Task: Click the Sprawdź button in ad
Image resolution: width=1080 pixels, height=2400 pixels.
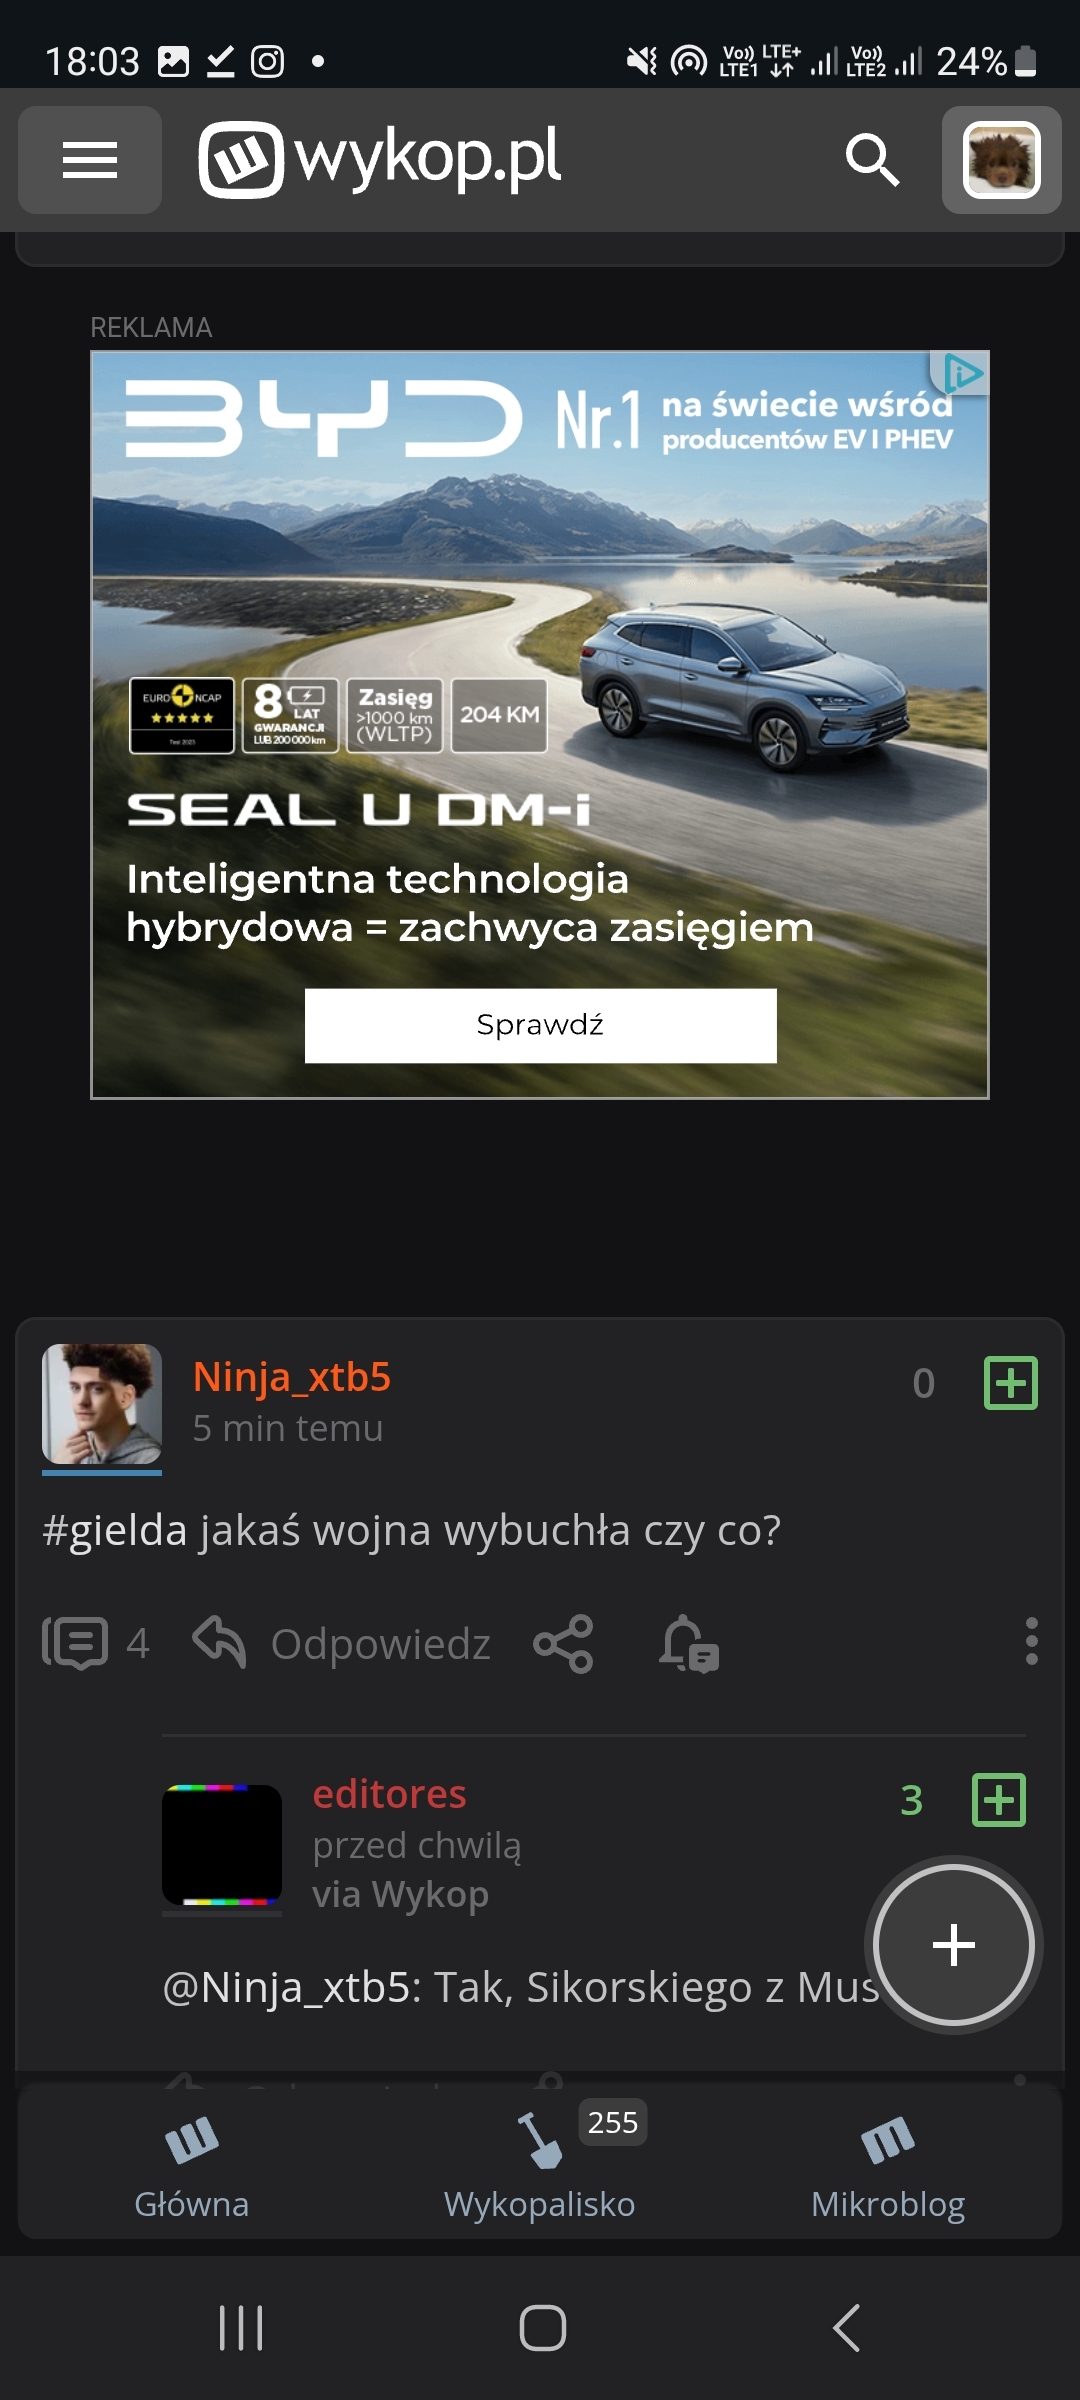Action: pos(540,1025)
